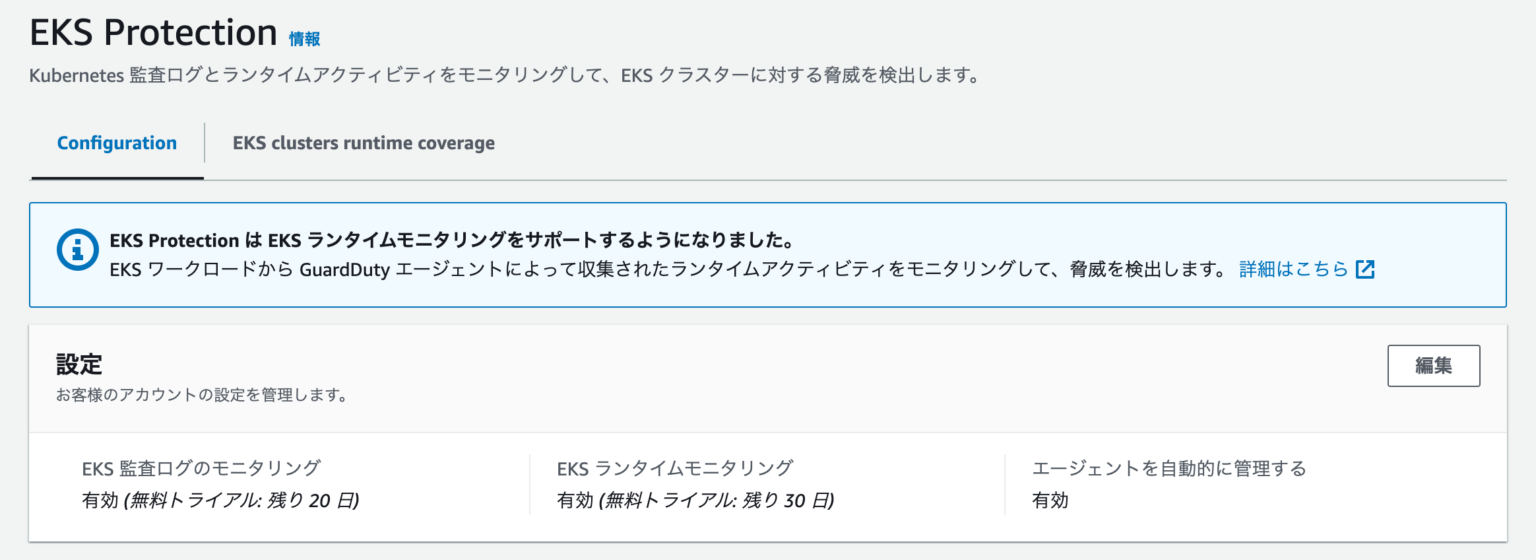Select the EKS 監査ログのモニタリング label
This screenshot has width=1536, height=560.
(201, 468)
